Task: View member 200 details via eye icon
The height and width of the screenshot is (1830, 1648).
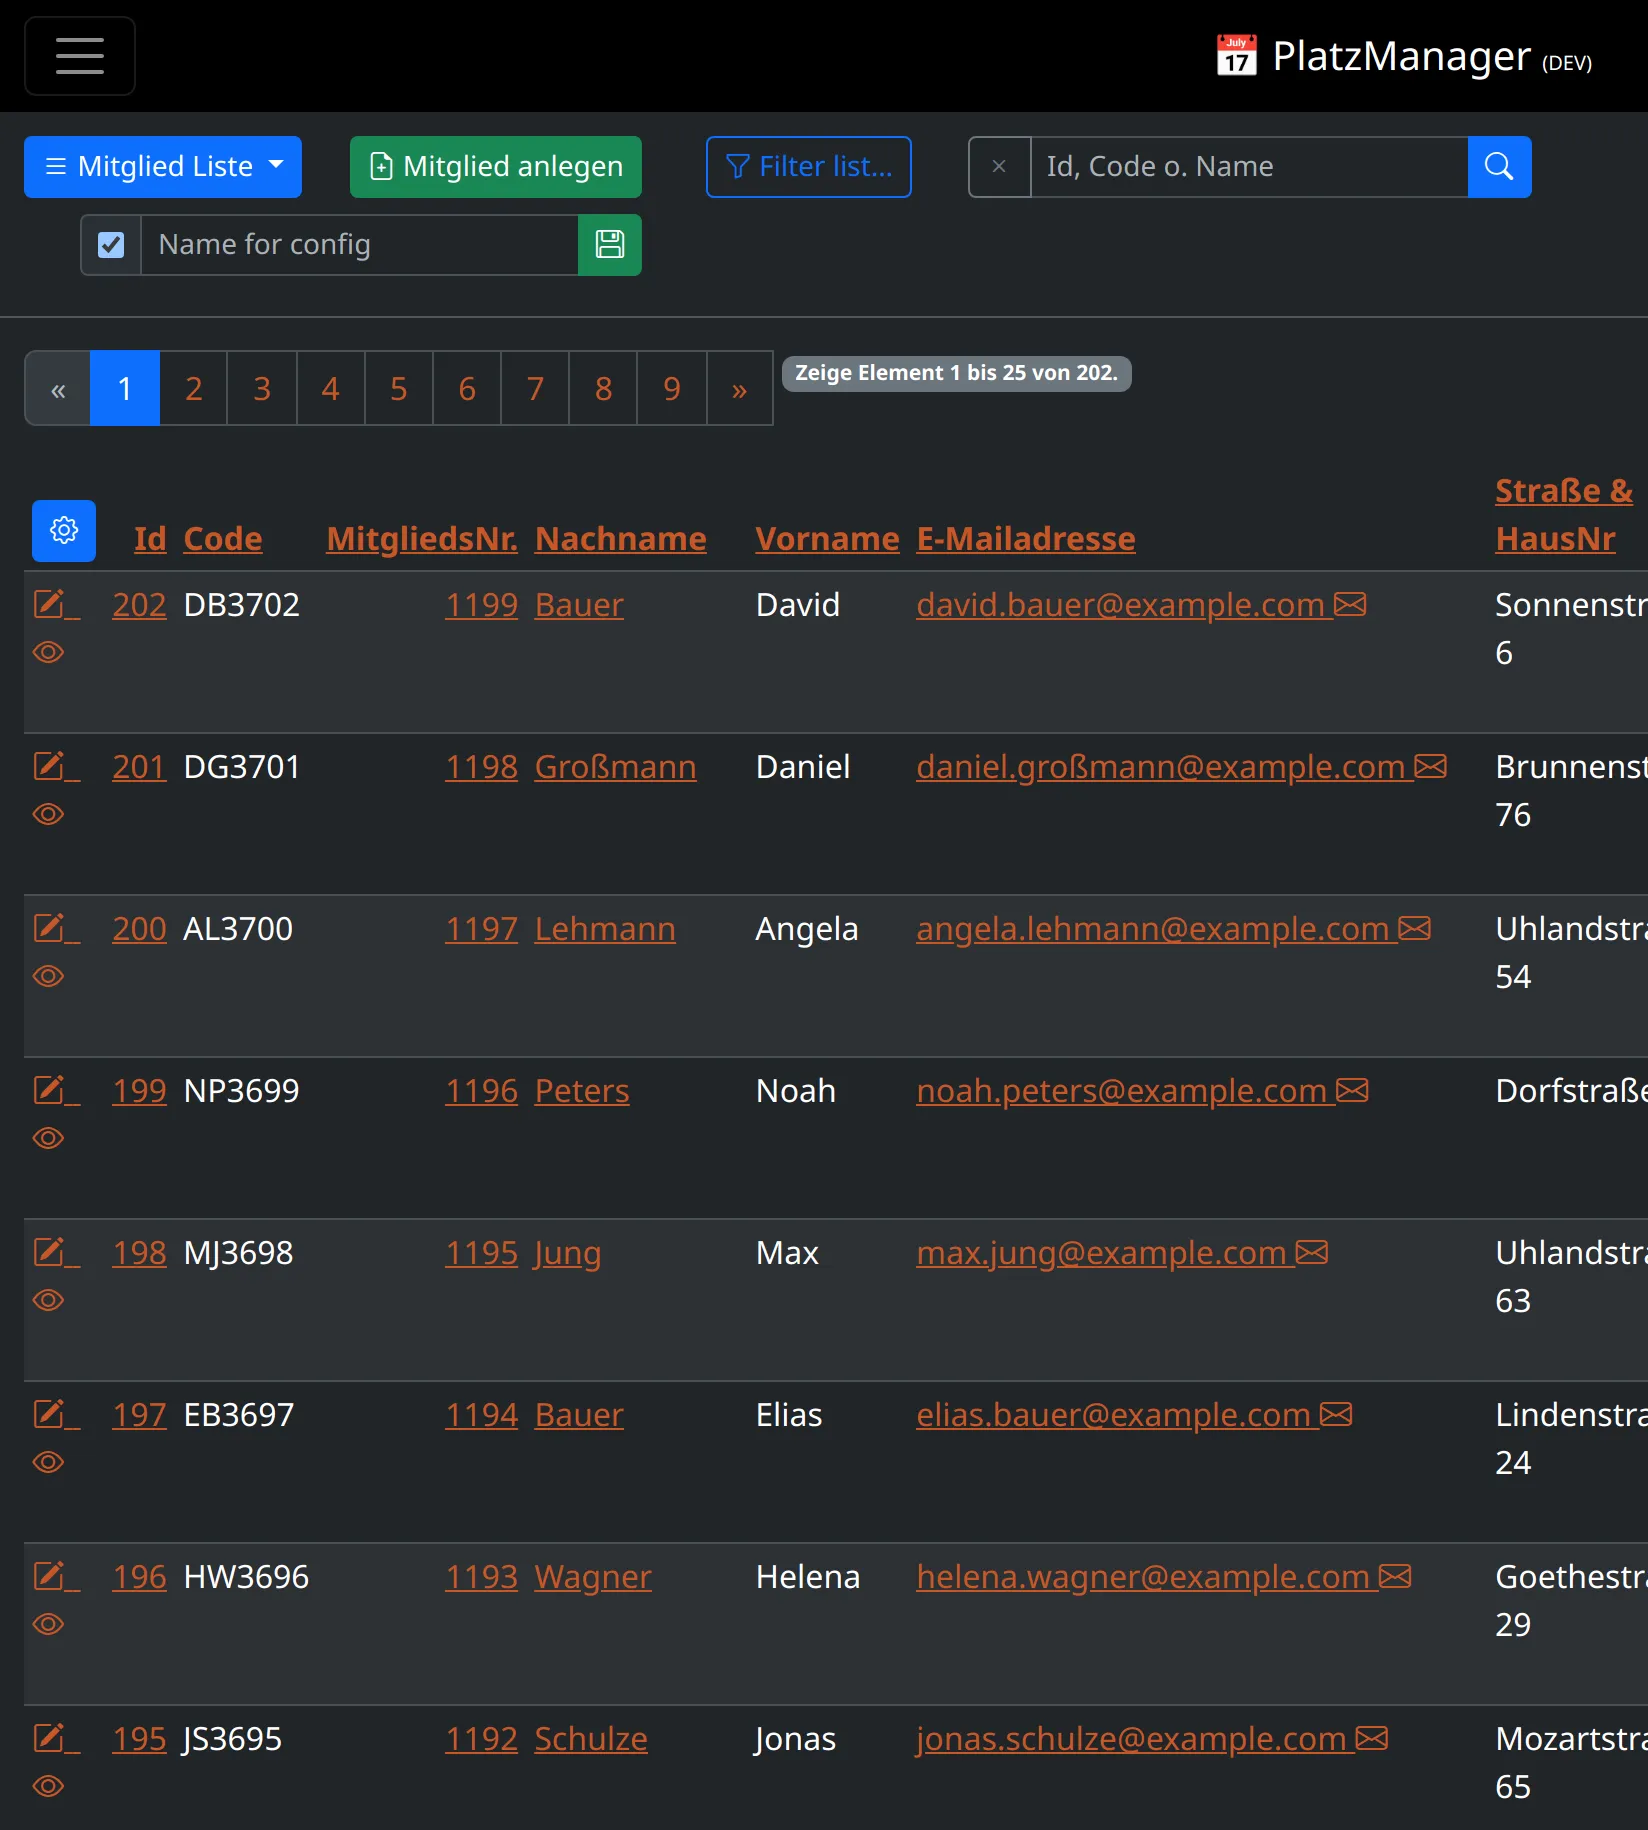Action: tap(48, 976)
